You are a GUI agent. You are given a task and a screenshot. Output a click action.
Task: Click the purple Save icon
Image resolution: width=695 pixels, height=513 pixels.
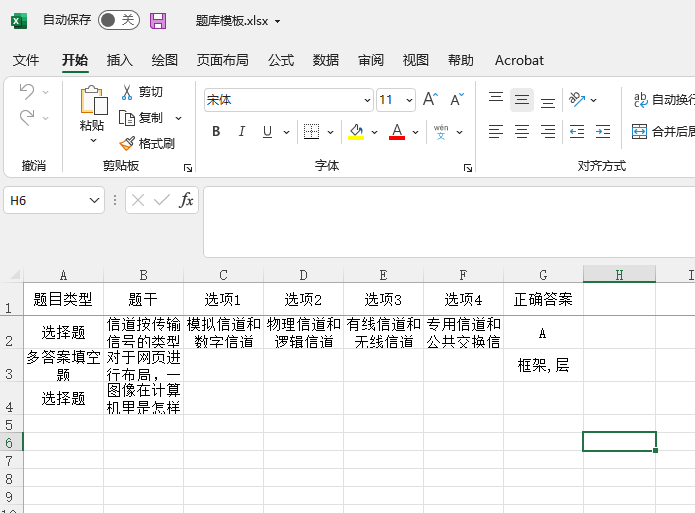tap(158, 21)
